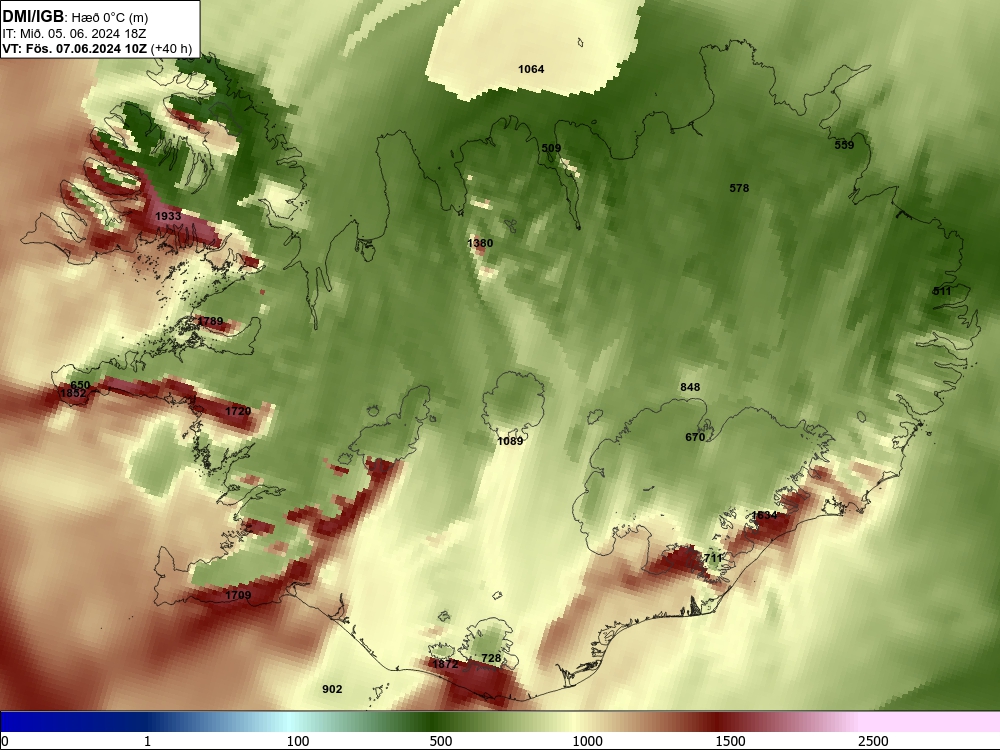Image resolution: width=1000 pixels, height=750 pixels.
Task: Click the 1634 label in the southeast
Action: point(764,515)
